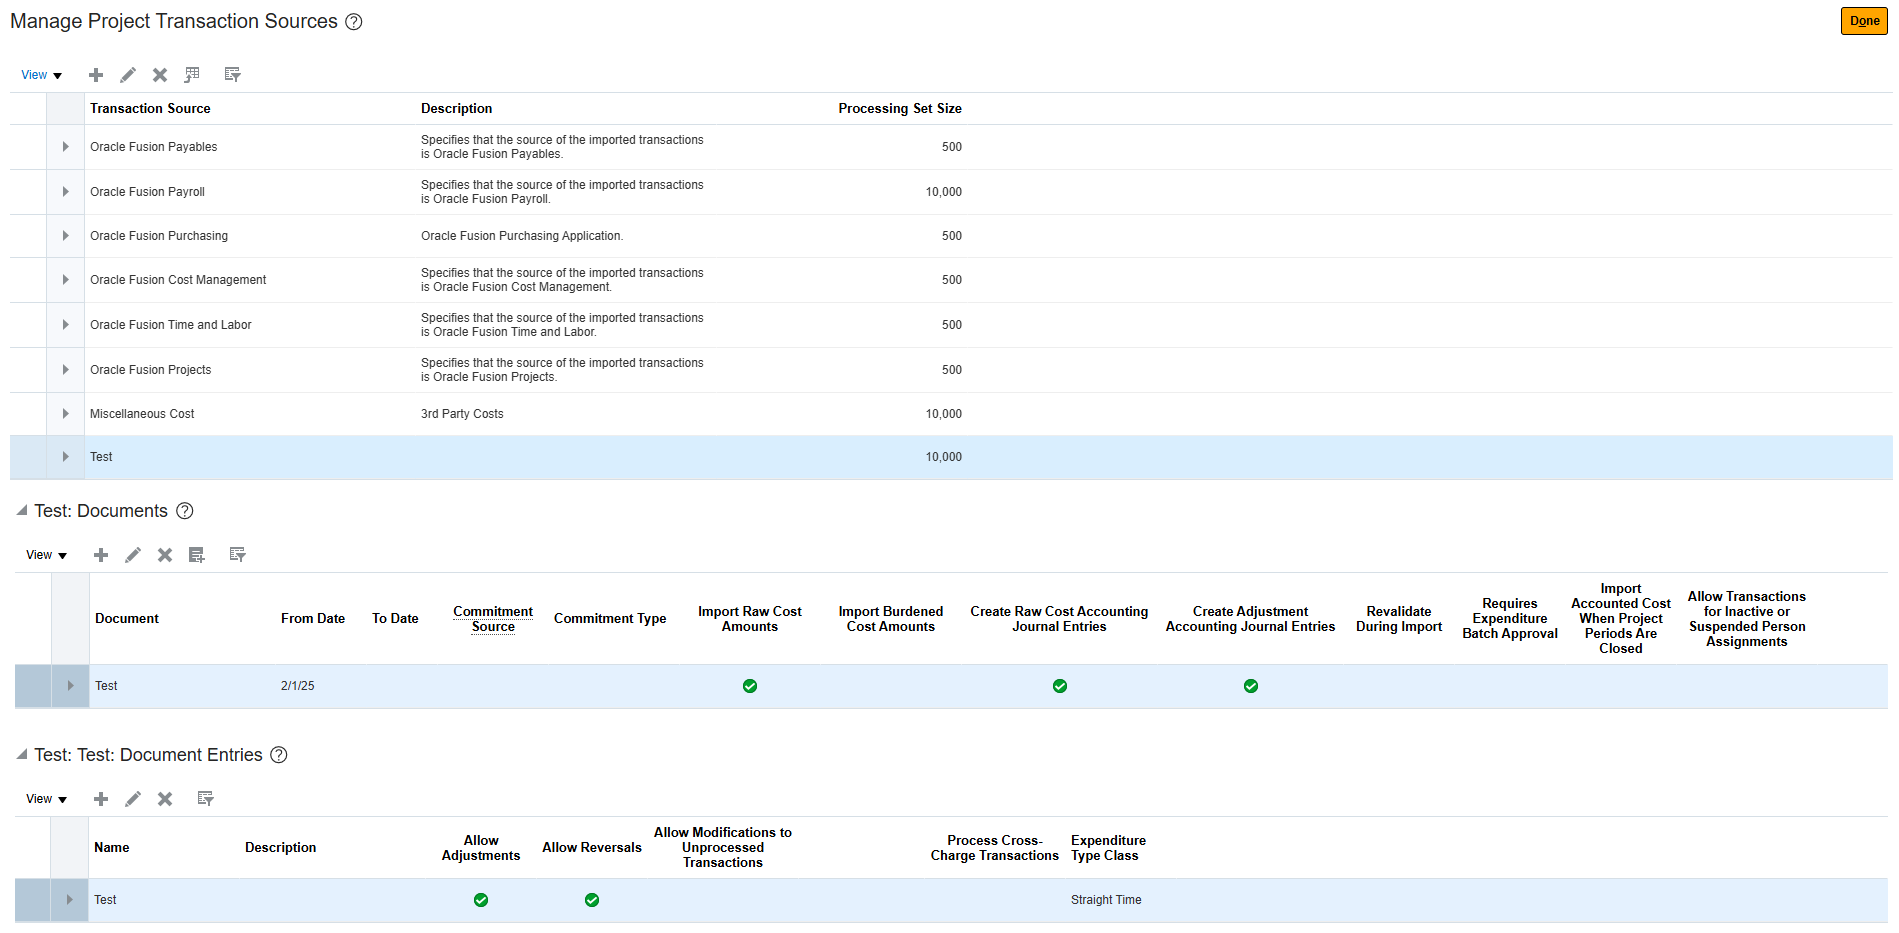Expand the Oracle Fusion Payroll row
This screenshot has width=1899, height=933.
(66, 192)
